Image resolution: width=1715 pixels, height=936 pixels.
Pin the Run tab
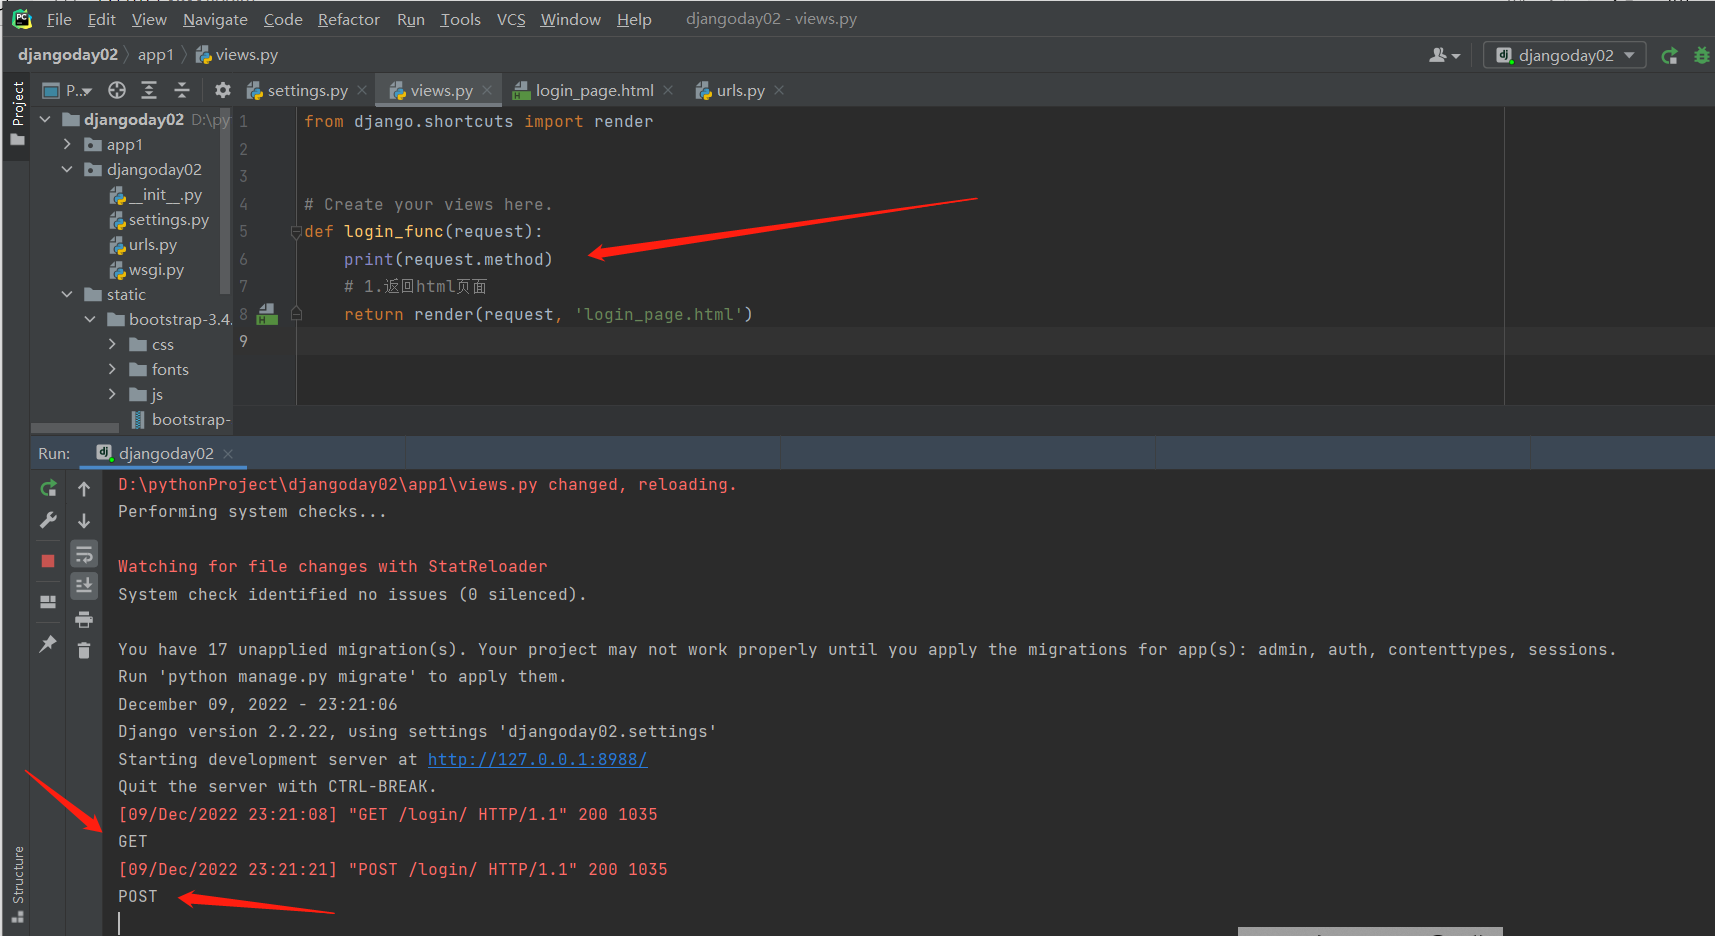coord(48,644)
